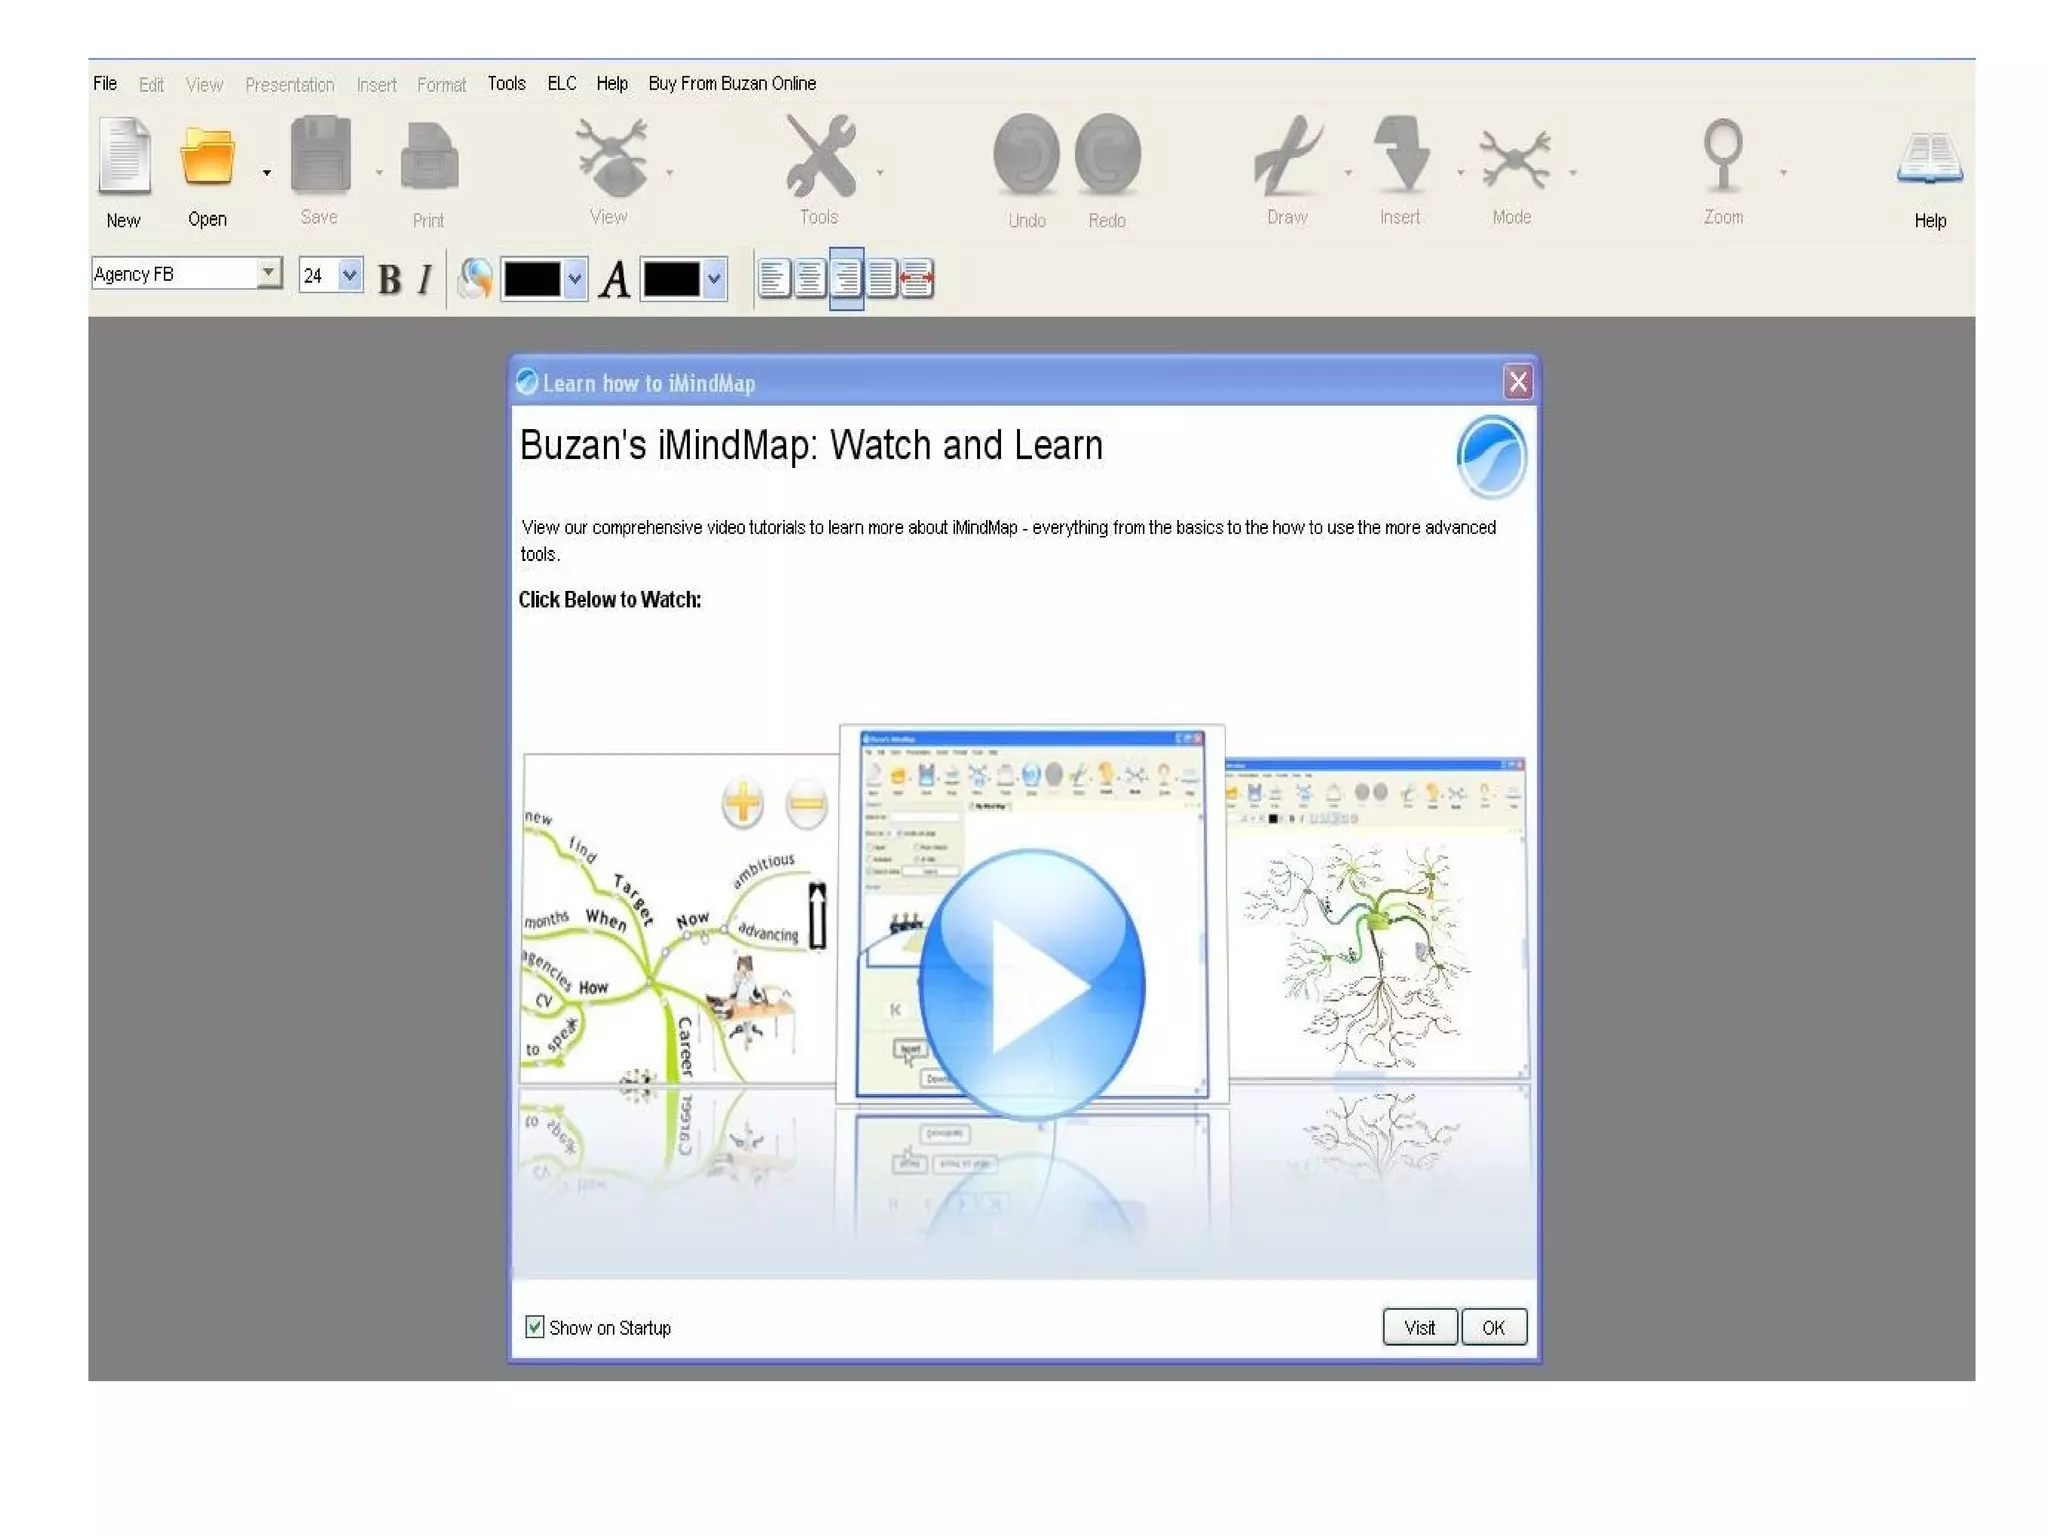Expand the Agency FB font dropdown
The height and width of the screenshot is (1536, 2048).
(268, 273)
